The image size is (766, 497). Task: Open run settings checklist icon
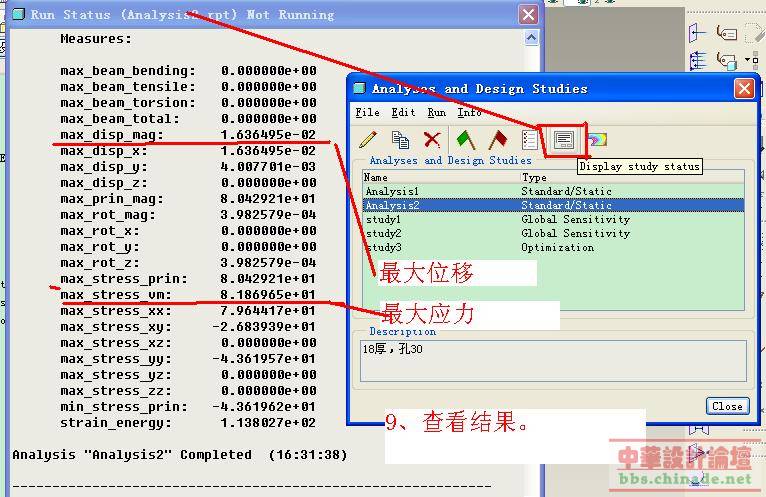tap(530, 140)
